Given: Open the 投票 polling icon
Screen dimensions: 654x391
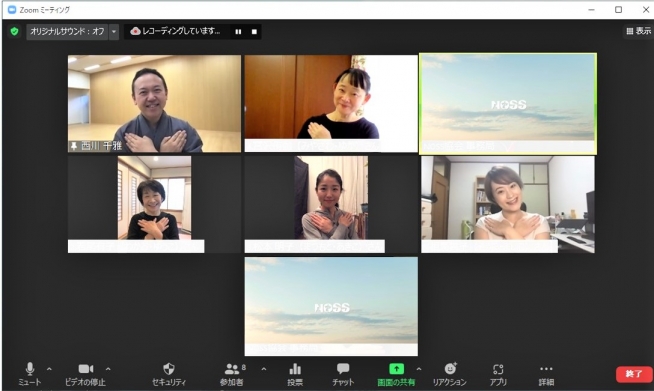Looking at the screenshot, I should click(295, 374).
